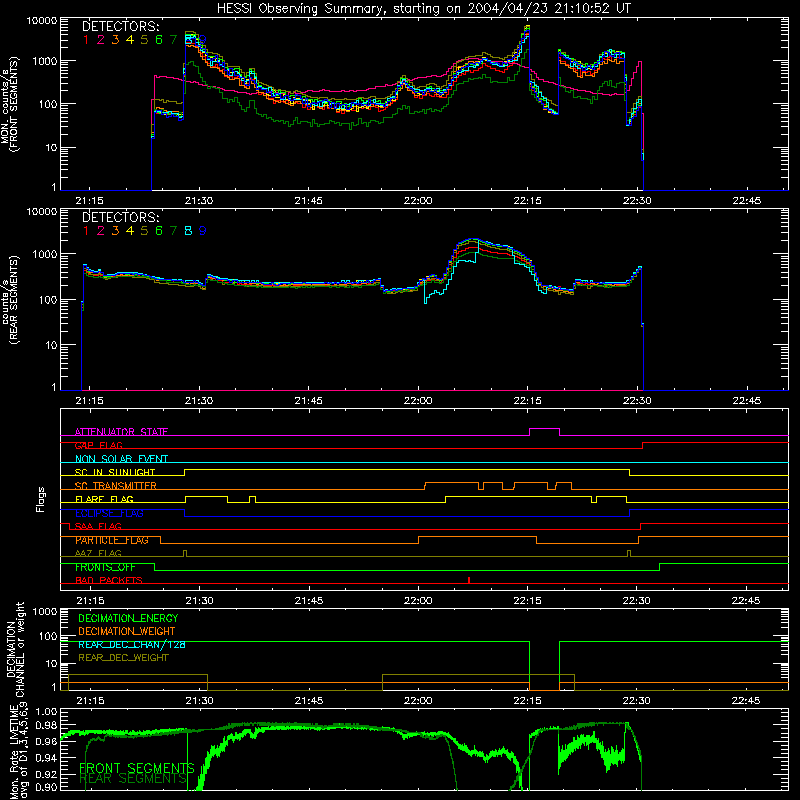Click the 22:45 tick label under the Flags plot
Image resolution: width=800 pixels, height=800 pixels.
(746, 601)
